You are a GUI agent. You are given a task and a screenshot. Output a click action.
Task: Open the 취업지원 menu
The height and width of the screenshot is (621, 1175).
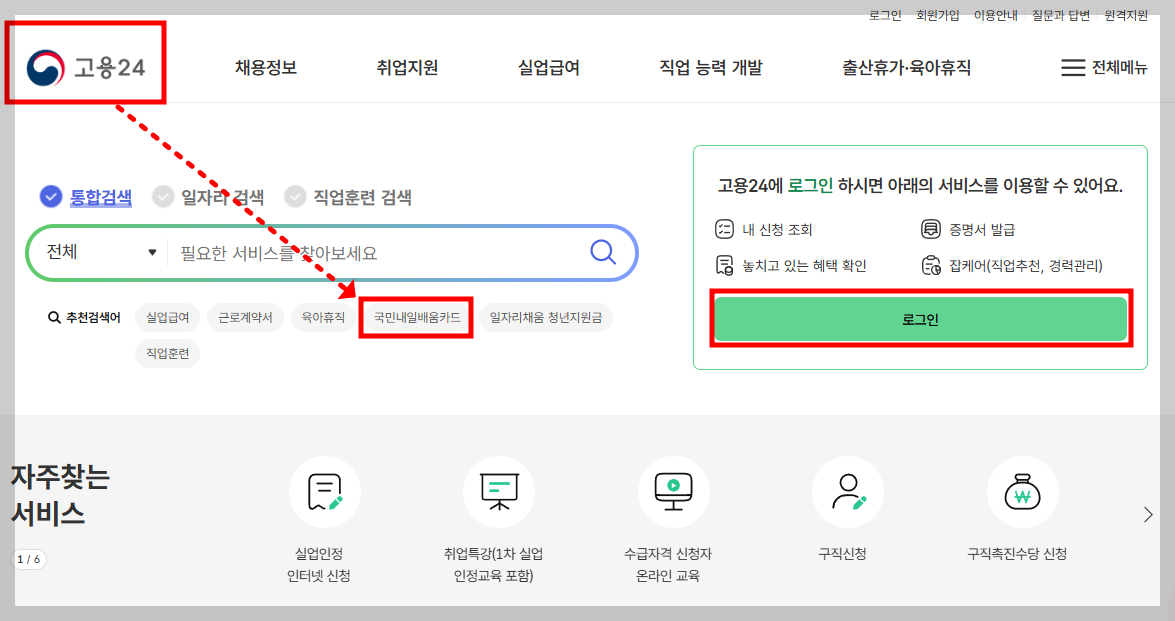pos(407,67)
